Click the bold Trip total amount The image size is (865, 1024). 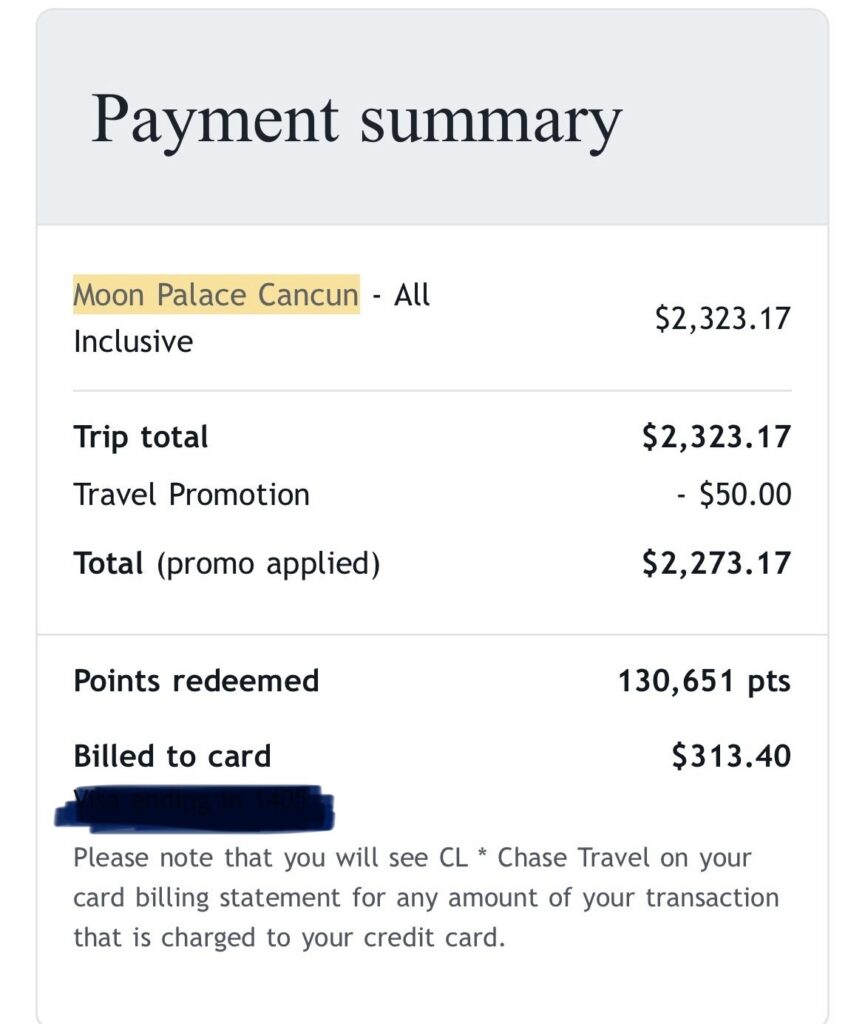tap(716, 437)
